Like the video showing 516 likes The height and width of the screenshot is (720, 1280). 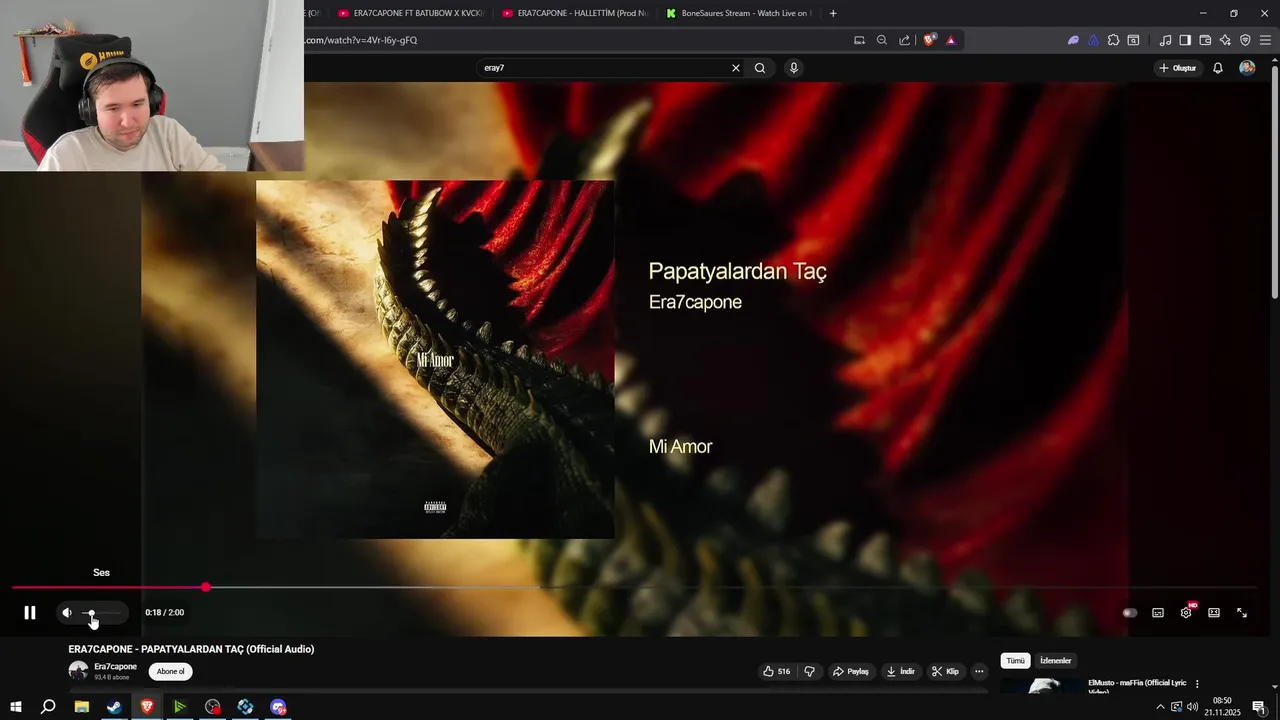[777, 671]
